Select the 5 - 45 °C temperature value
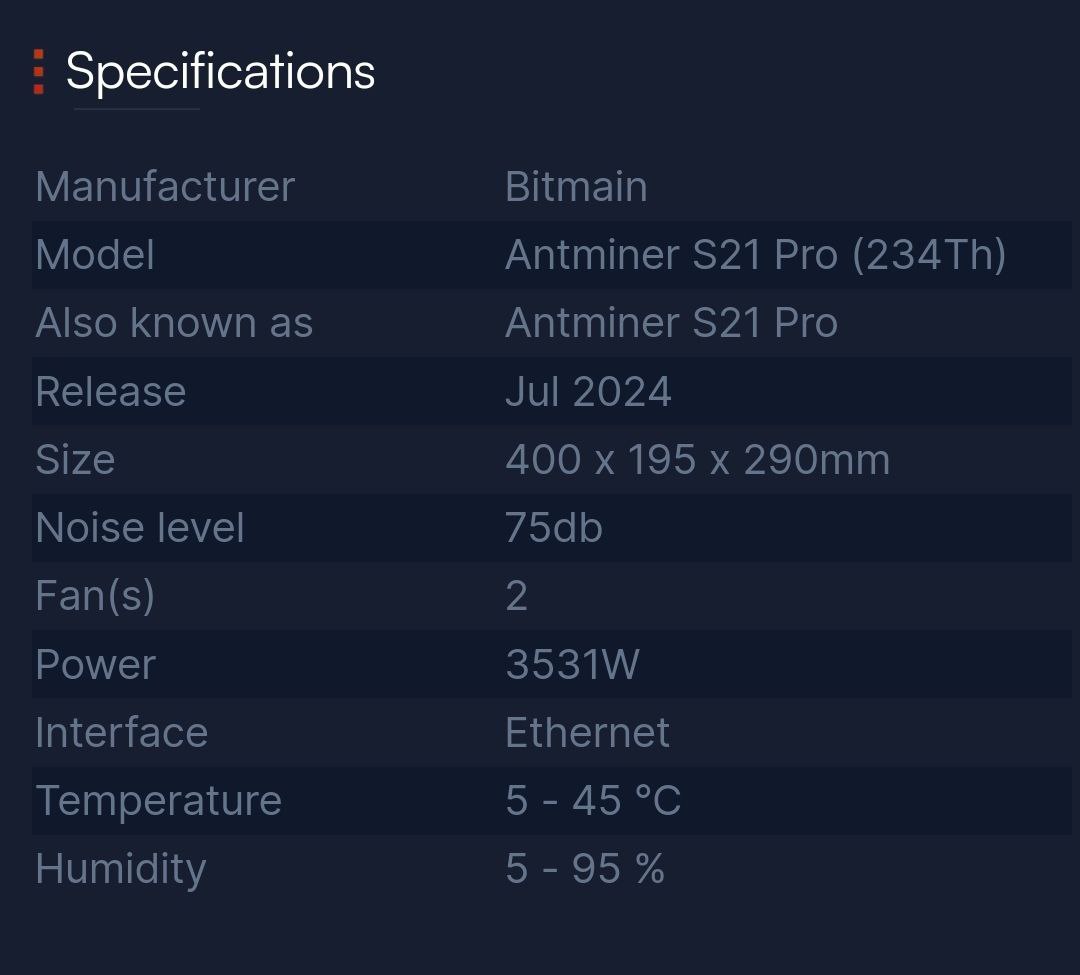Image resolution: width=1080 pixels, height=975 pixels. point(593,801)
